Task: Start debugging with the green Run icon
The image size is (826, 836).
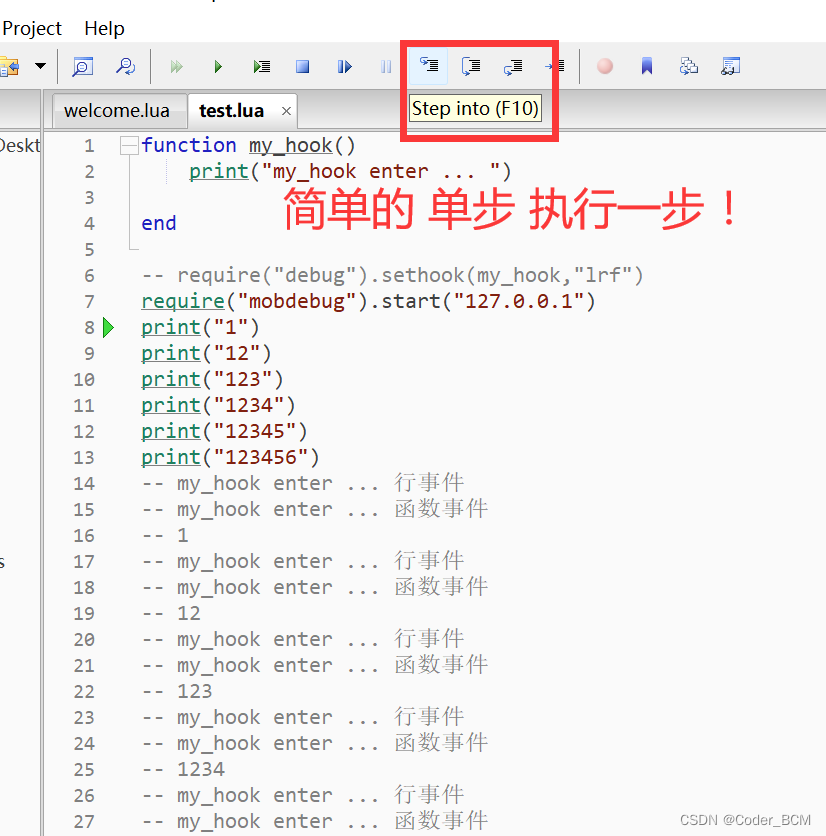Action: click(218, 66)
